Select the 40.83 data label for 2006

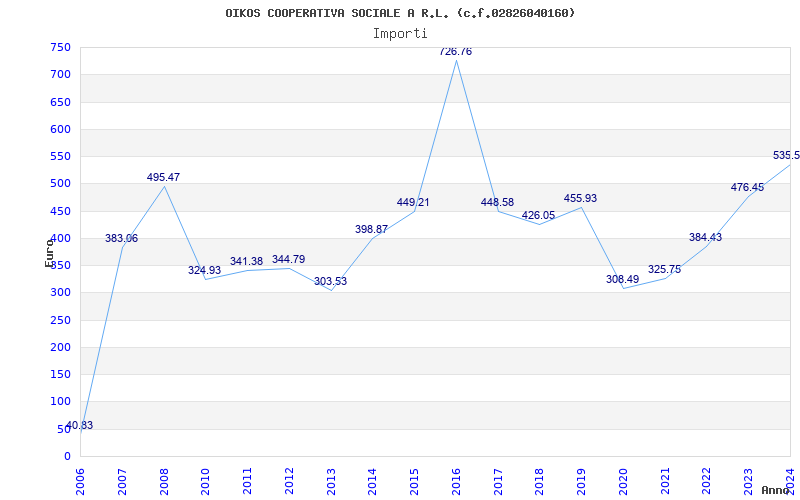point(80,426)
